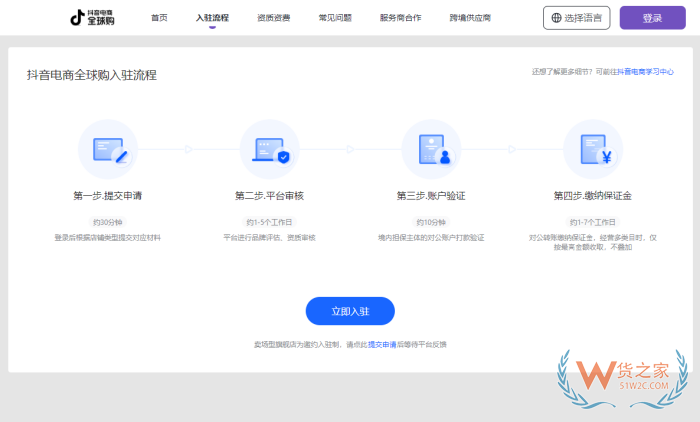This screenshot has height=422, width=700.
Task: Click the arrow between step one and two
Action: point(189,149)
